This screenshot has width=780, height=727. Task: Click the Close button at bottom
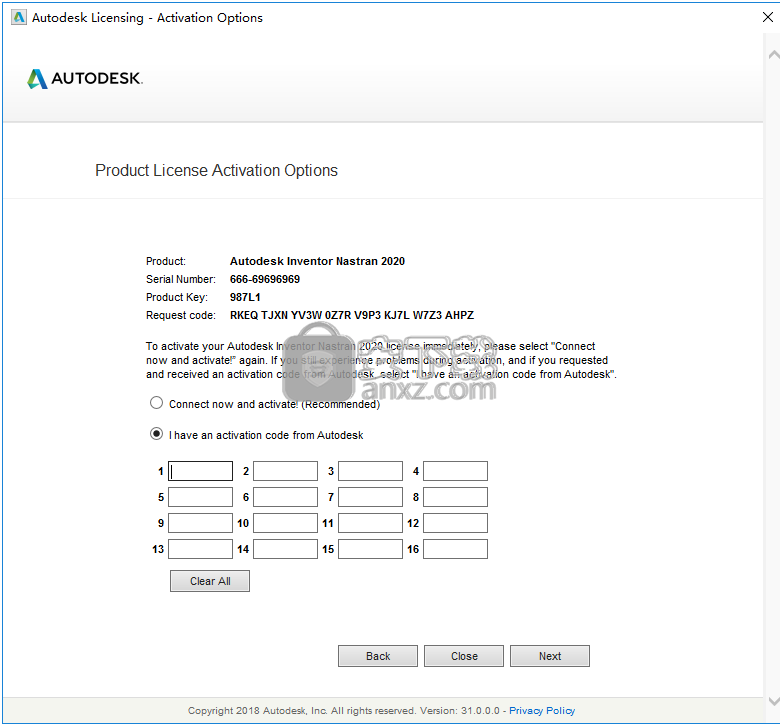click(464, 656)
